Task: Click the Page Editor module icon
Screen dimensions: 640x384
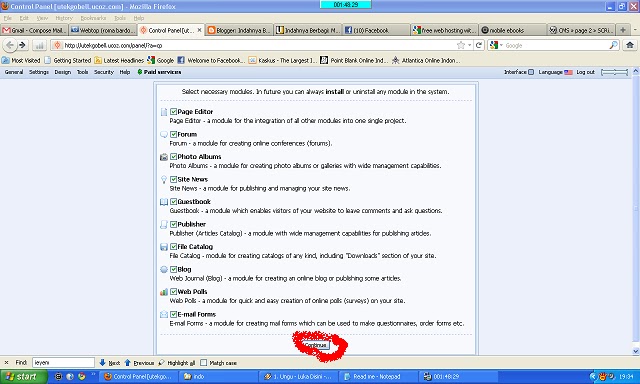Action: [164, 112]
